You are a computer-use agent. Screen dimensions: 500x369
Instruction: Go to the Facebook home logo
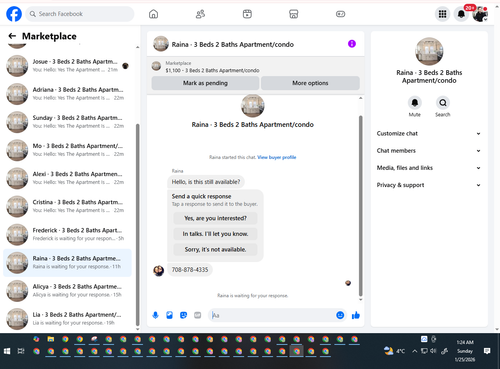pyautogui.click(x=14, y=14)
